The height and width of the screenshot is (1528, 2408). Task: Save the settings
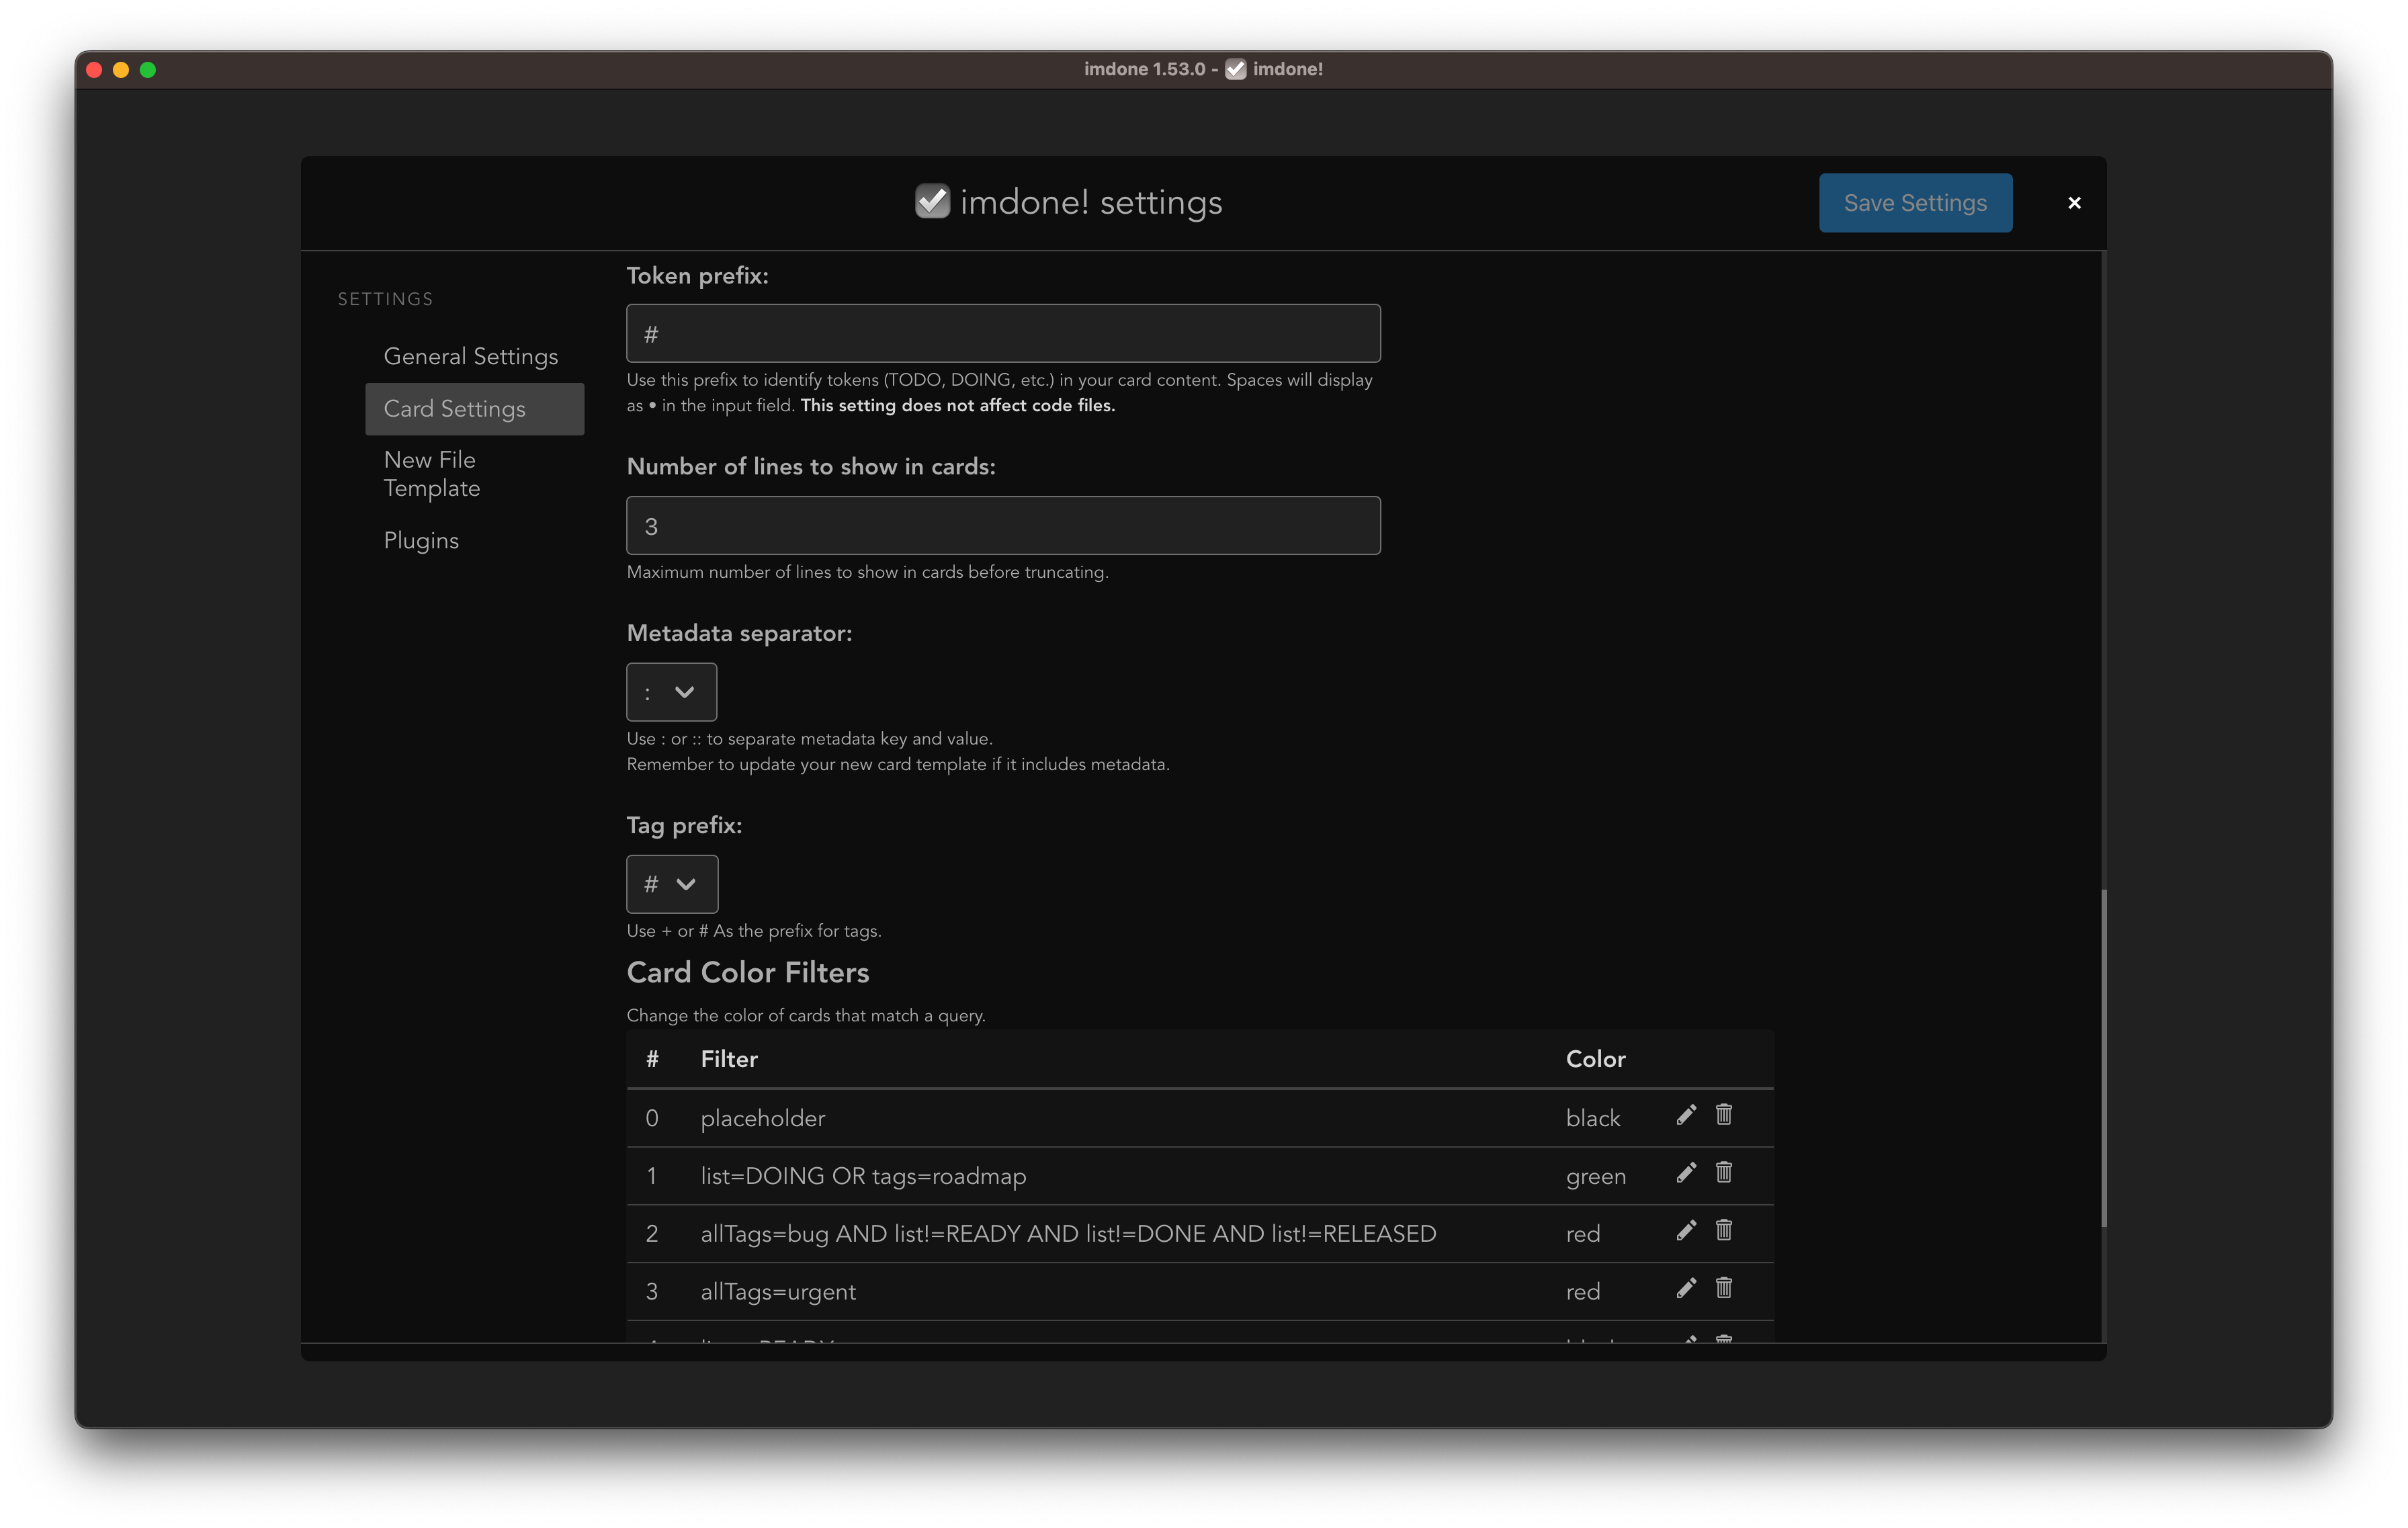[1915, 203]
